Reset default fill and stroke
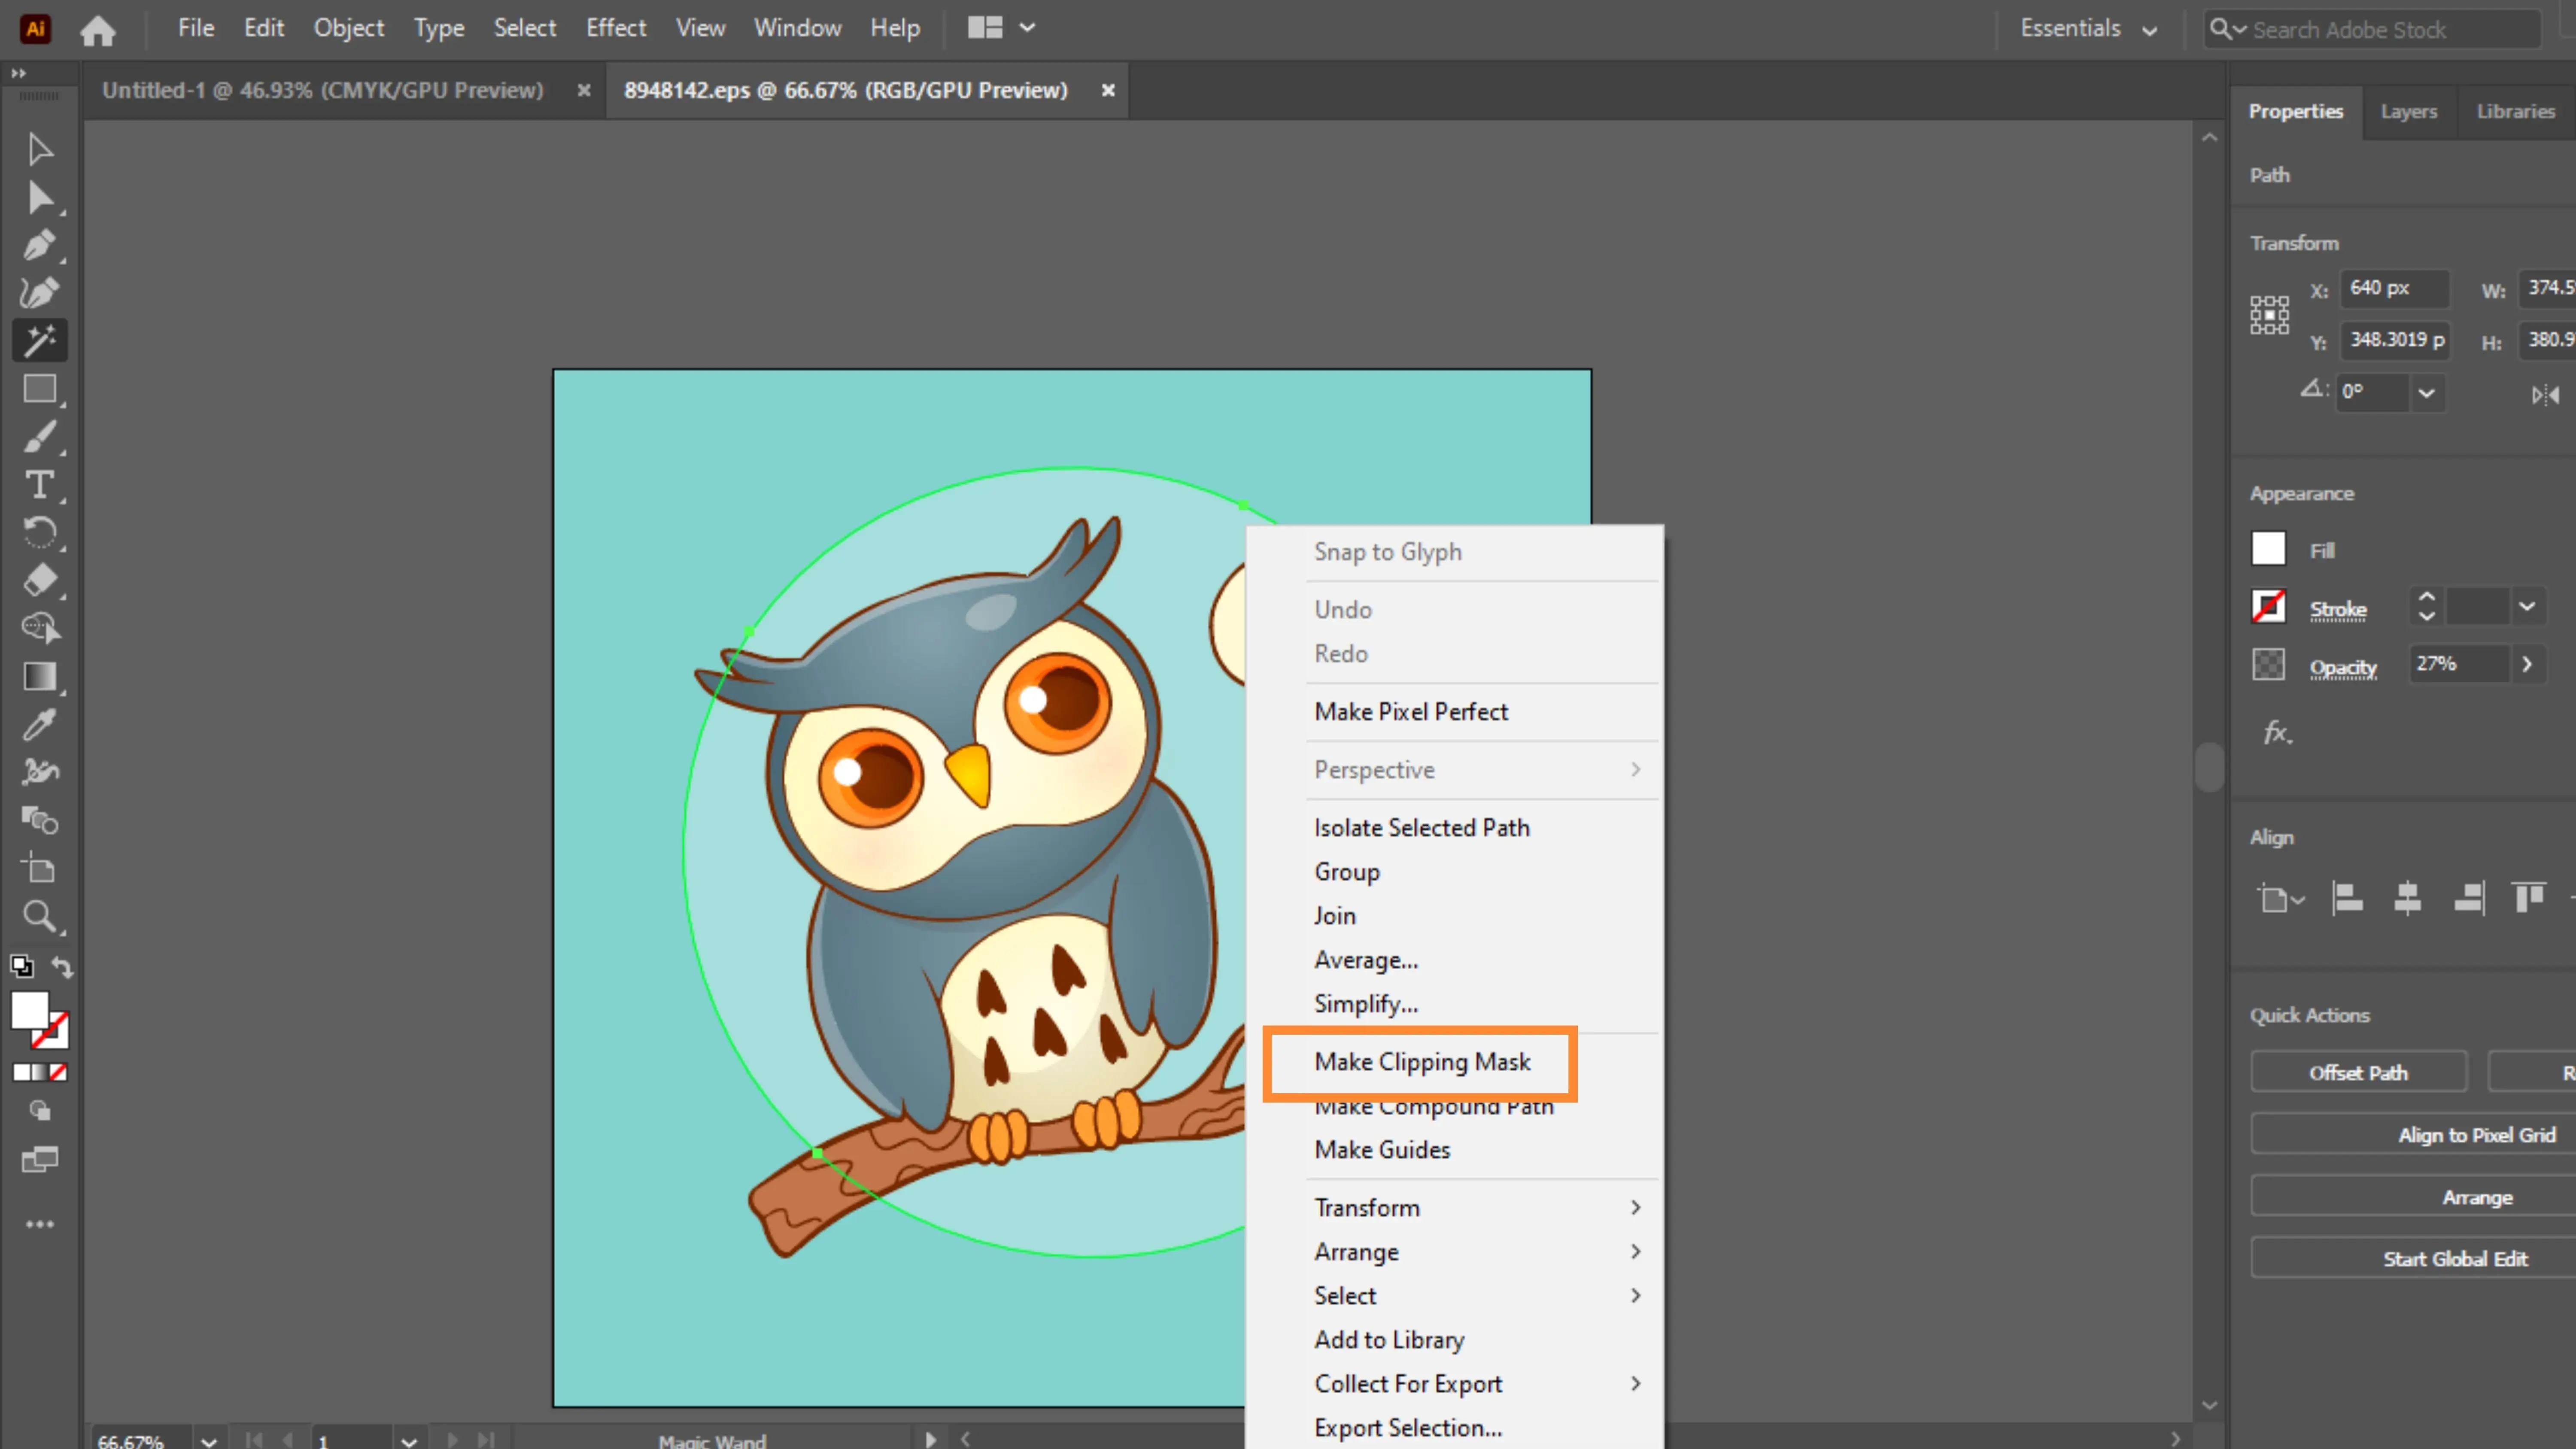Viewport: 2576px width, 1449px height. point(21,966)
